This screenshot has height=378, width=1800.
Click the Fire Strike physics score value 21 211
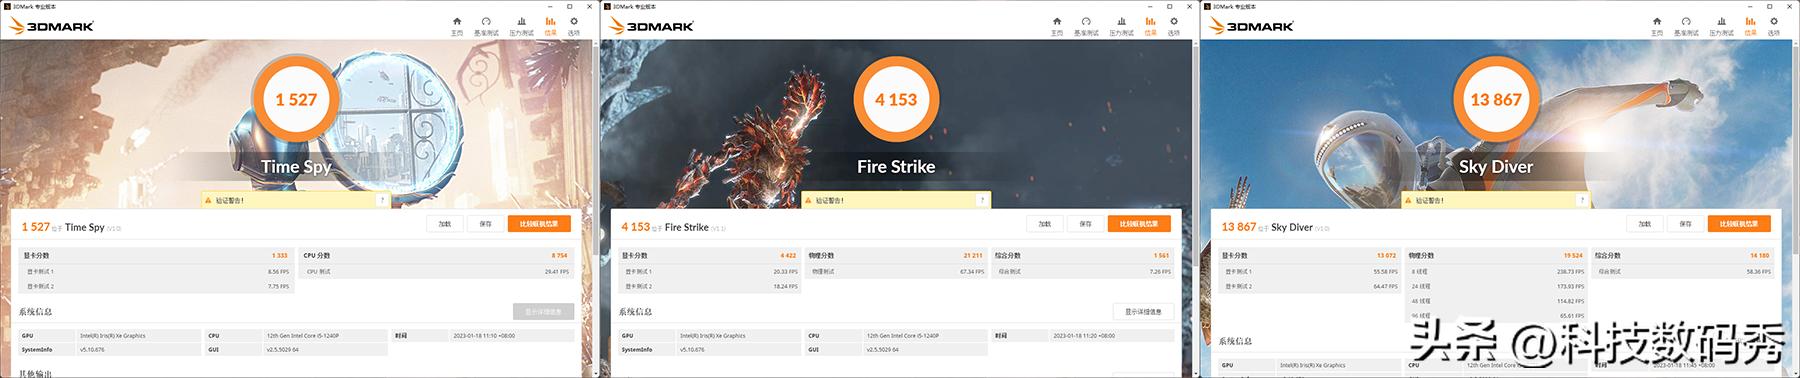pyautogui.click(x=973, y=256)
